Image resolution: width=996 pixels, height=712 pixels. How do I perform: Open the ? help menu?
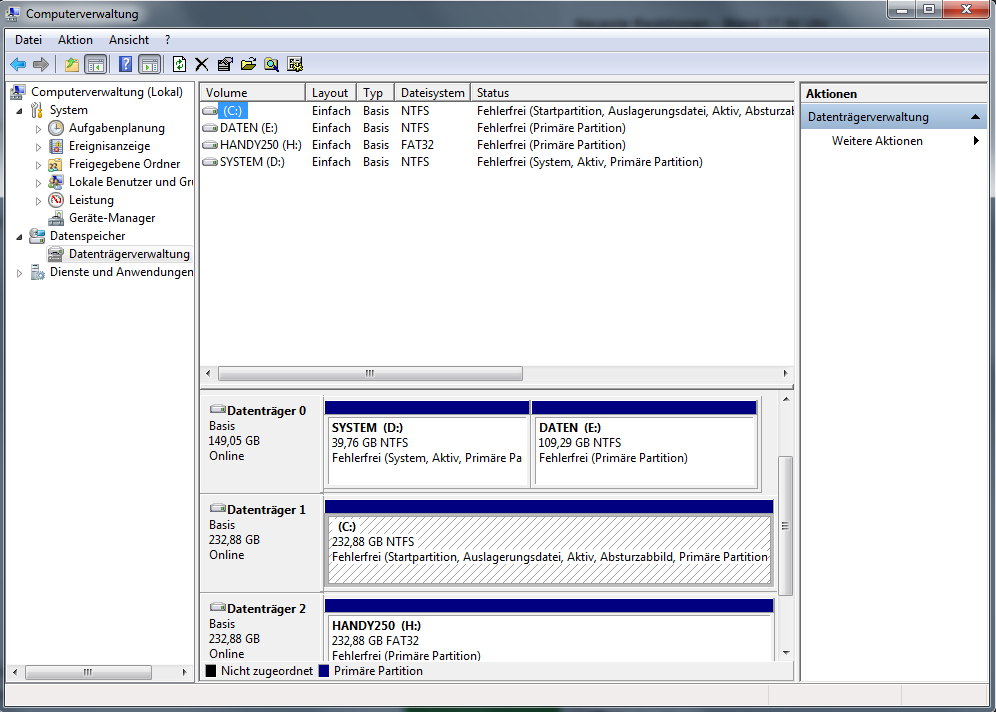coord(167,39)
